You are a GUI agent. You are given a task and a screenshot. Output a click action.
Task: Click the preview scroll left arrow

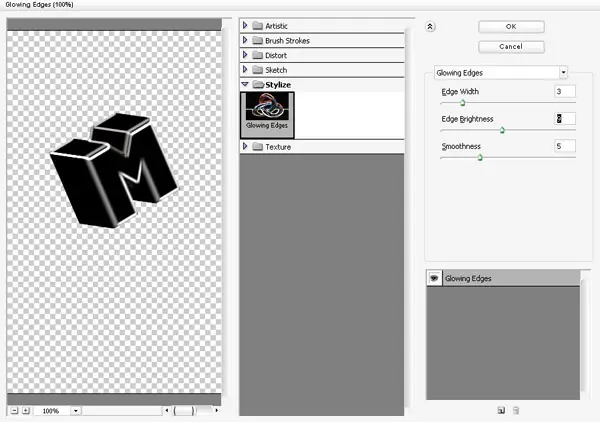(166, 411)
